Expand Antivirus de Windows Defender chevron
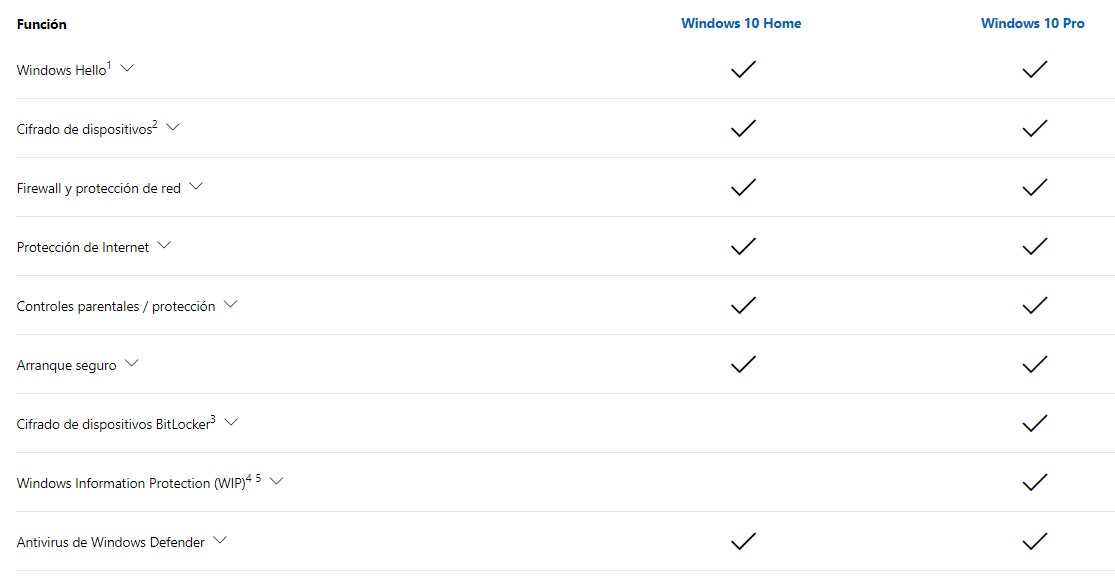 tap(220, 541)
